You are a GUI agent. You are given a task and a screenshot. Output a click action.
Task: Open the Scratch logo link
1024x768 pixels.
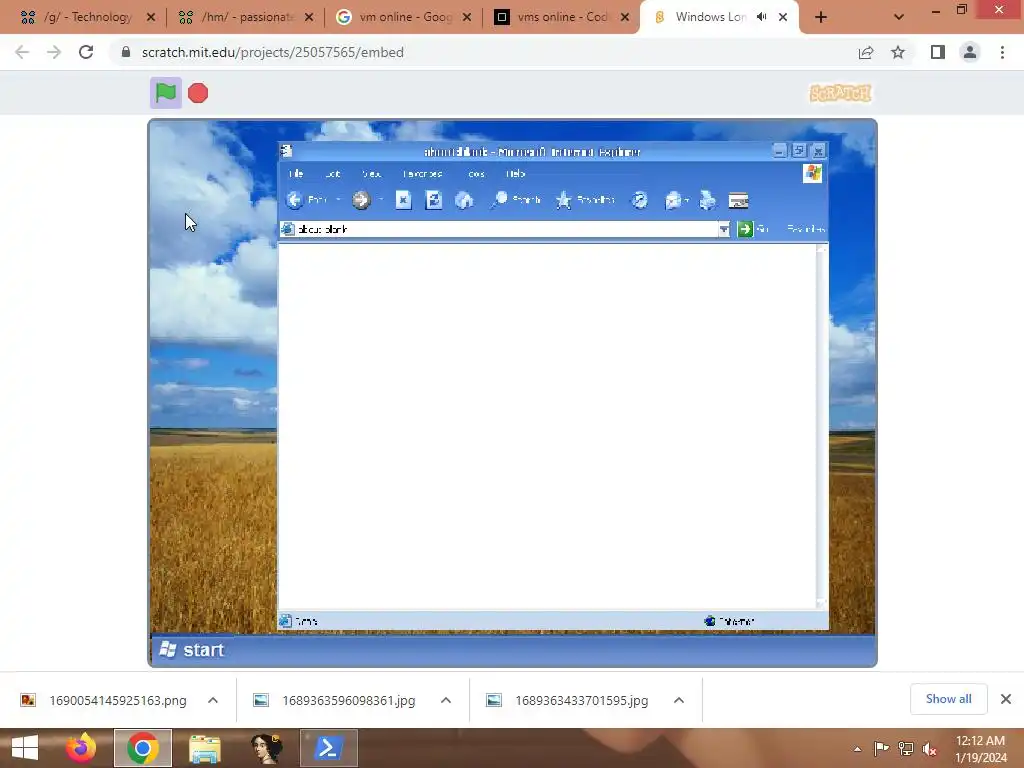840,93
